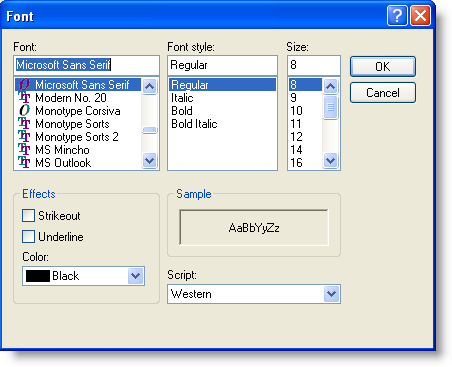The width and height of the screenshot is (452, 367).
Task: Select the font list's scroll up arrow
Action: pos(149,87)
